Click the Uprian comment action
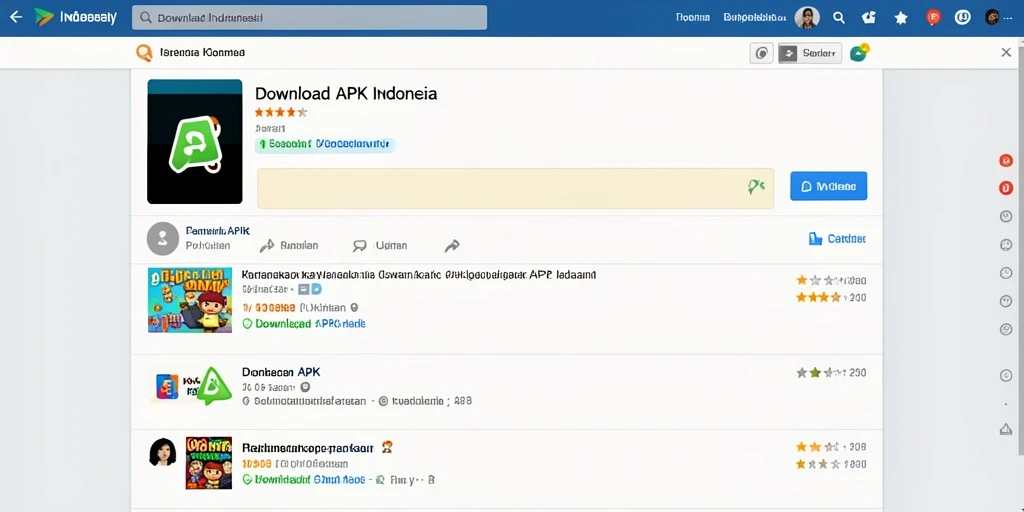This screenshot has height=512, width=1024. point(380,246)
